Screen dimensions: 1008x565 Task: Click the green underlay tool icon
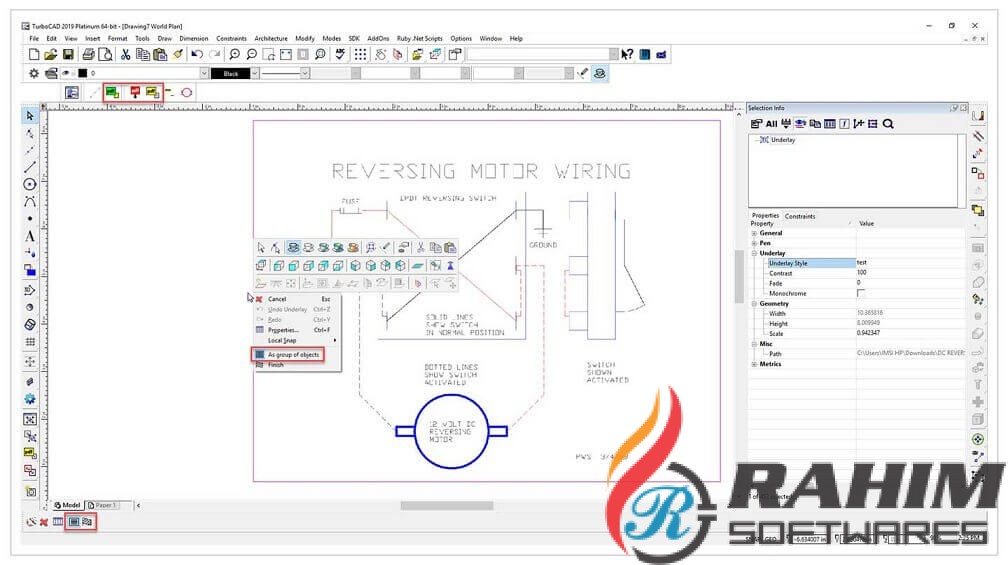pyautogui.click(x=112, y=93)
